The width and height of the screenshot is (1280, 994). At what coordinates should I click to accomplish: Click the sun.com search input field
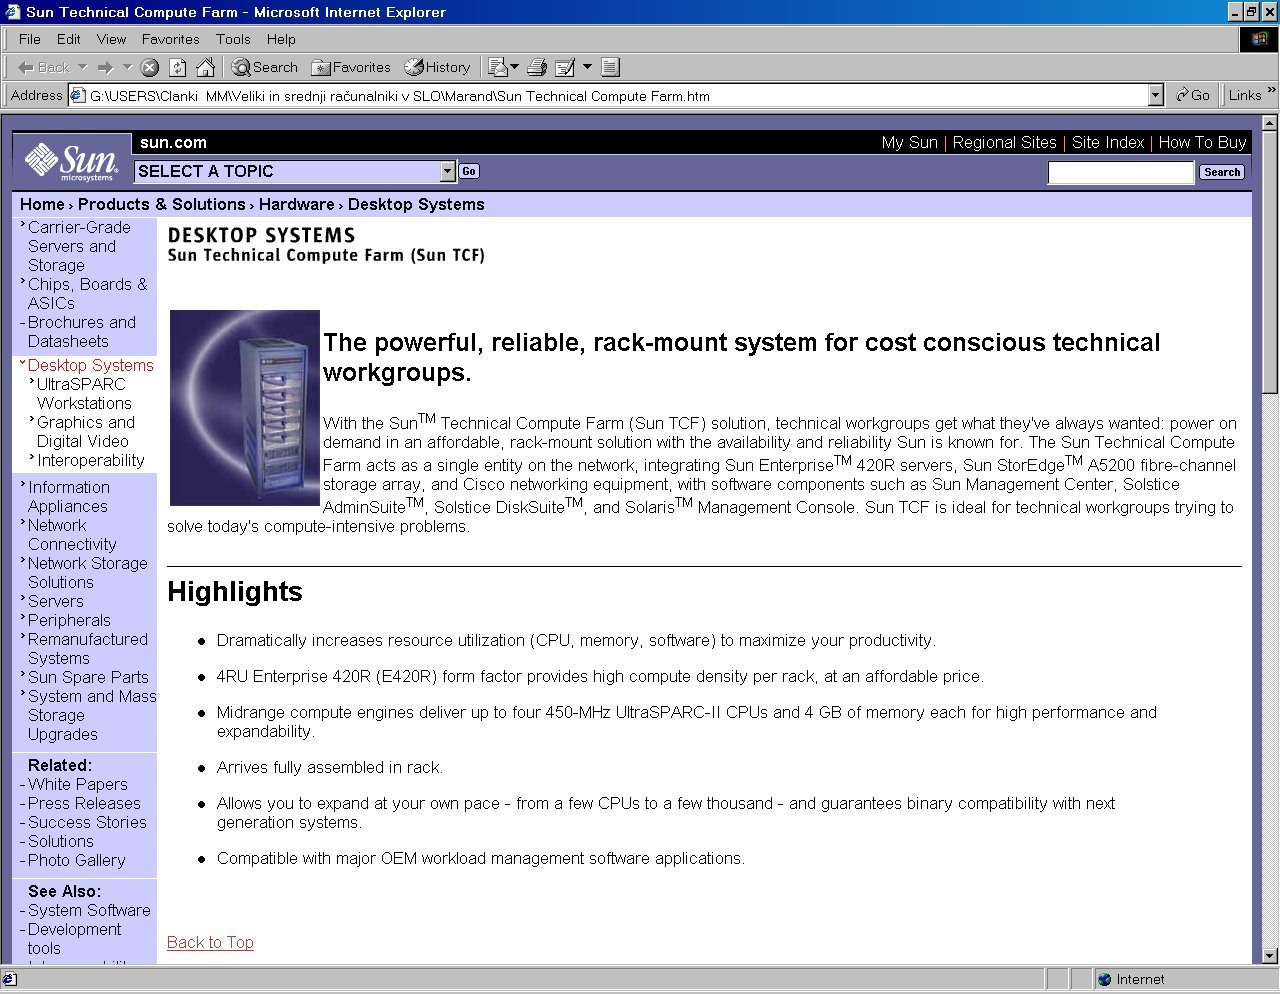[x=1121, y=172]
